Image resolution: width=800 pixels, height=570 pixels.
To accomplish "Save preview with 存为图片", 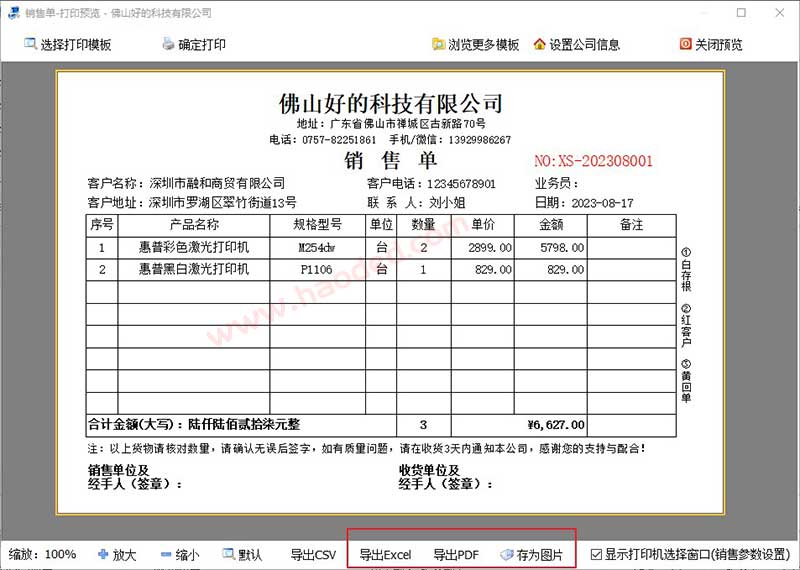I will coord(532,555).
